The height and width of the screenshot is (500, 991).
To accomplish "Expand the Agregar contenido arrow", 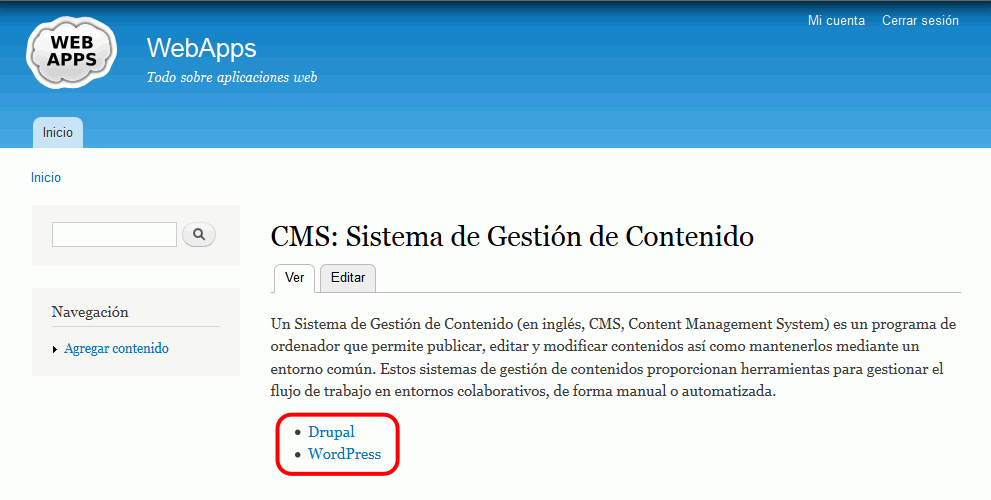I will point(55,350).
